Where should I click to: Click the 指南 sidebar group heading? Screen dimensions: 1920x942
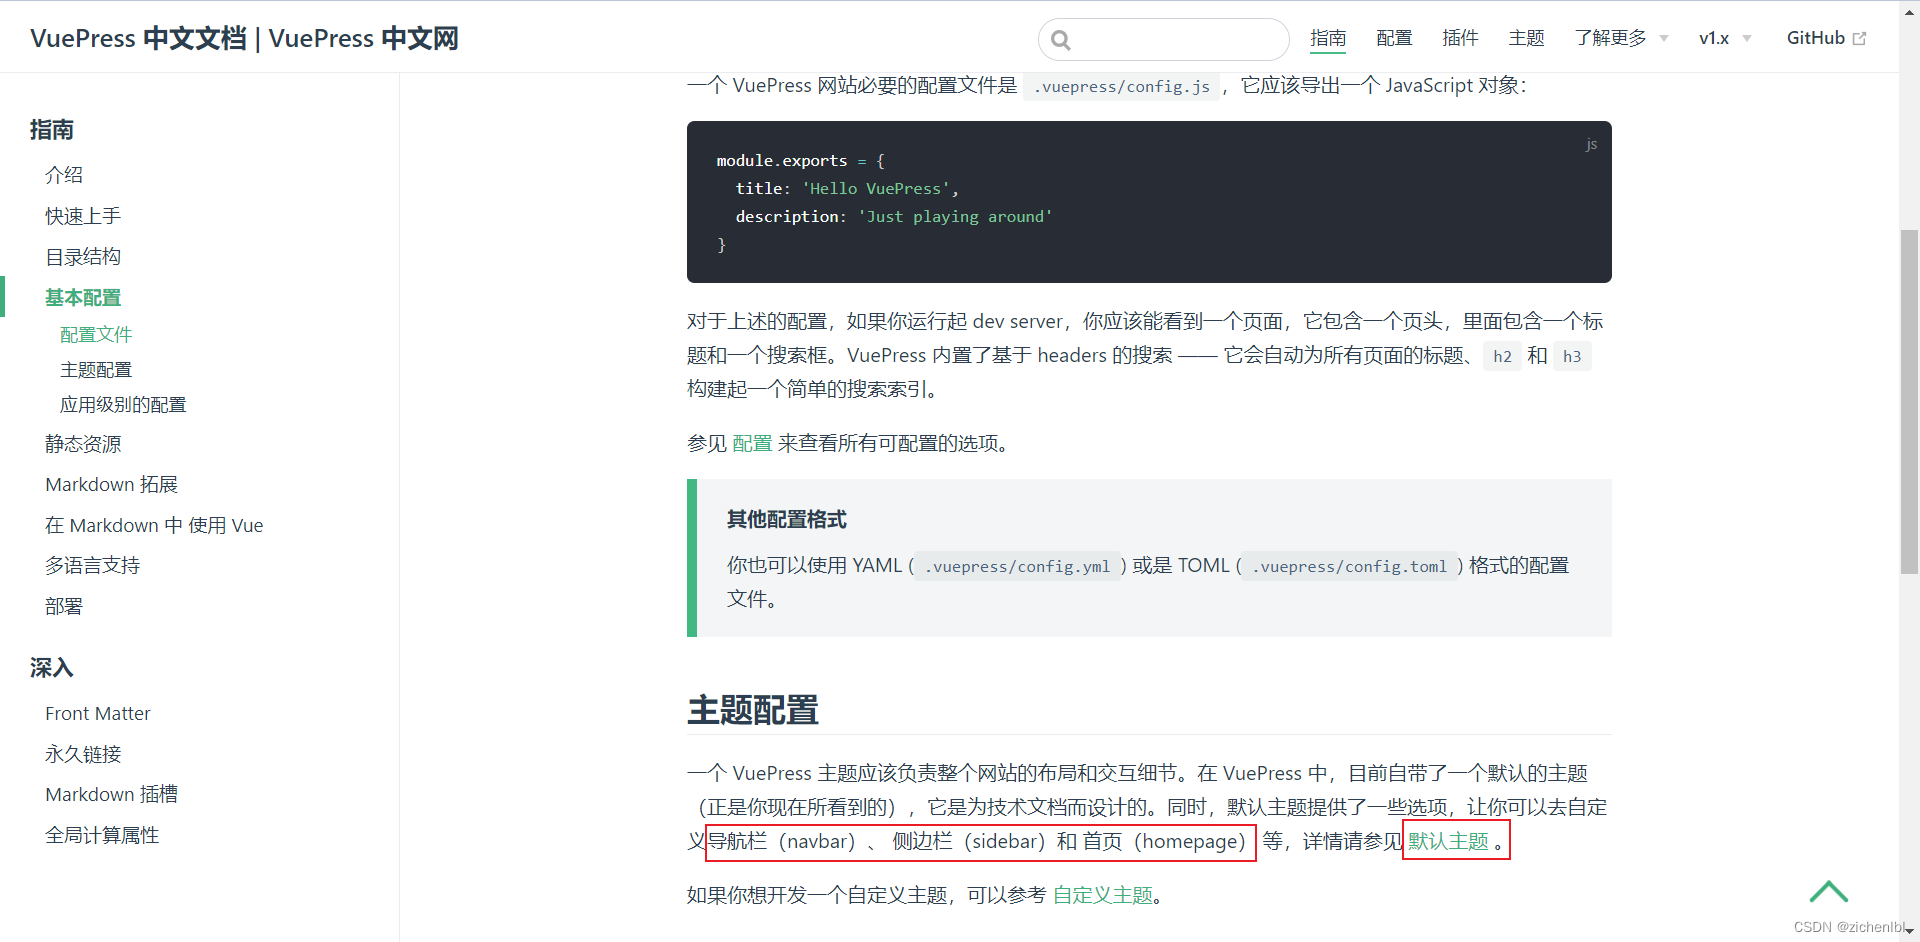52,130
